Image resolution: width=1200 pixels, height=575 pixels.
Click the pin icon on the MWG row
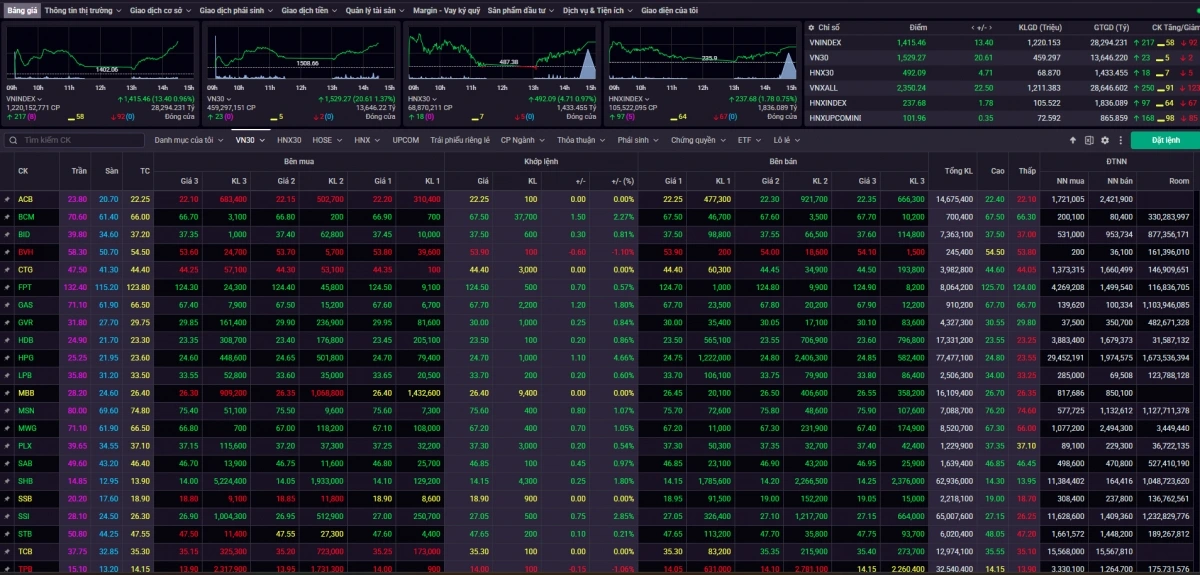[7, 427]
